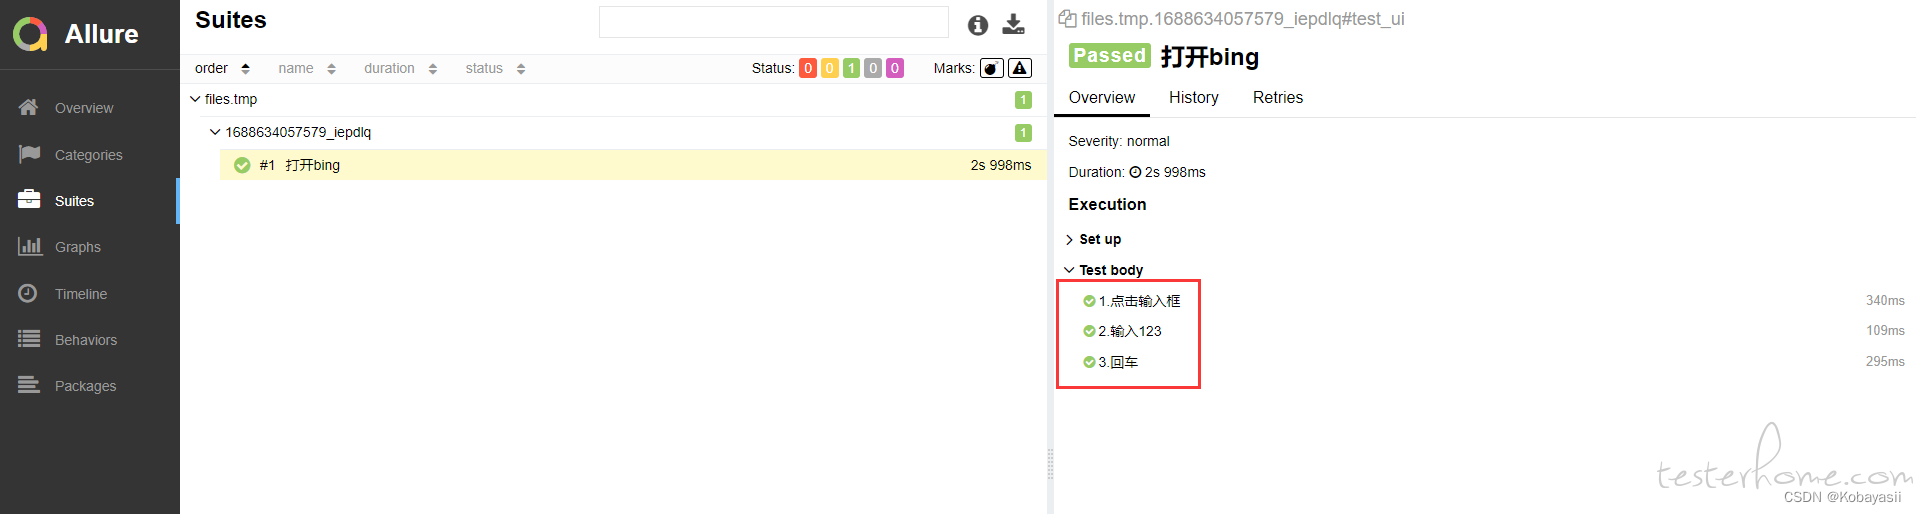This screenshot has width=1916, height=514.
Task: Click the download CSV icon
Action: pos(1014,24)
